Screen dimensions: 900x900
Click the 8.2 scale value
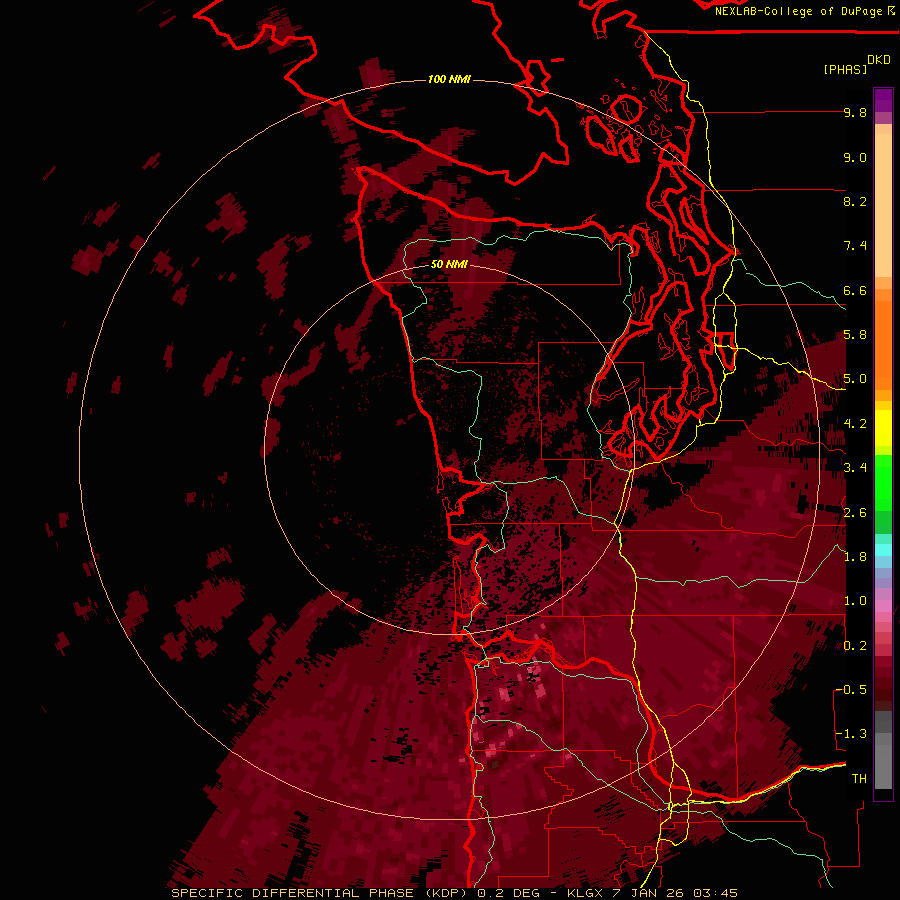coord(855,201)
